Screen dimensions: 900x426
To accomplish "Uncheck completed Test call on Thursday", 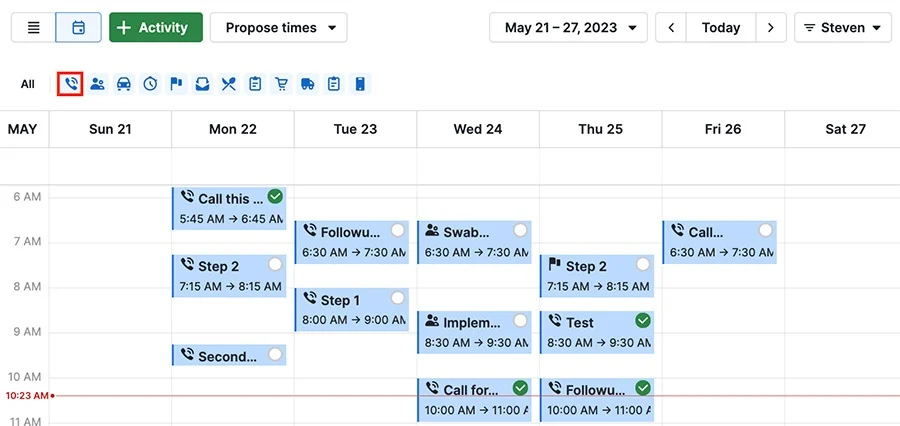I will (643, 320).
